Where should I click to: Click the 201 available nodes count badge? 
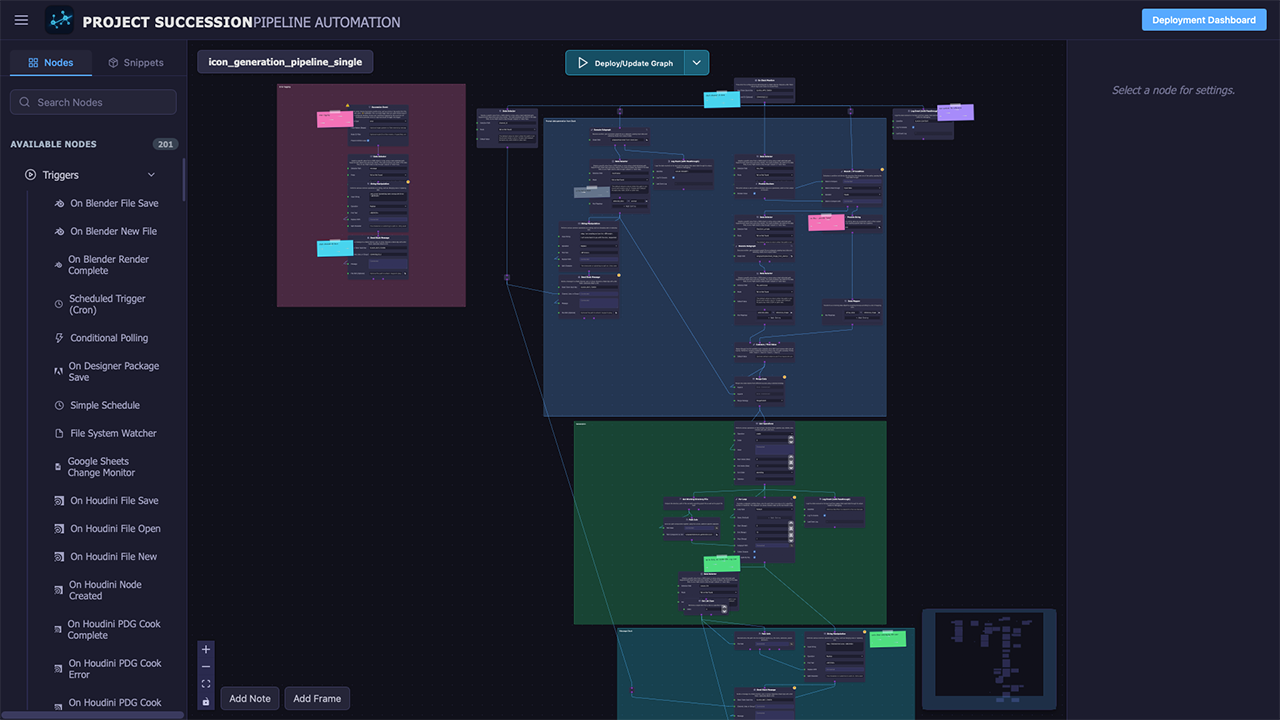[165, 144]
